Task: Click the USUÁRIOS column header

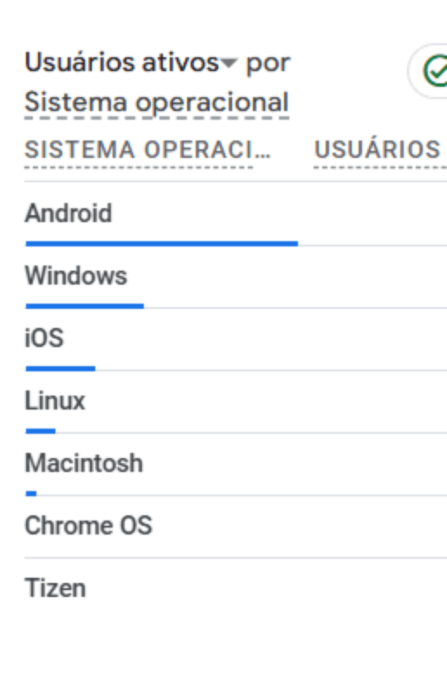Action: [x=379, y=150]
